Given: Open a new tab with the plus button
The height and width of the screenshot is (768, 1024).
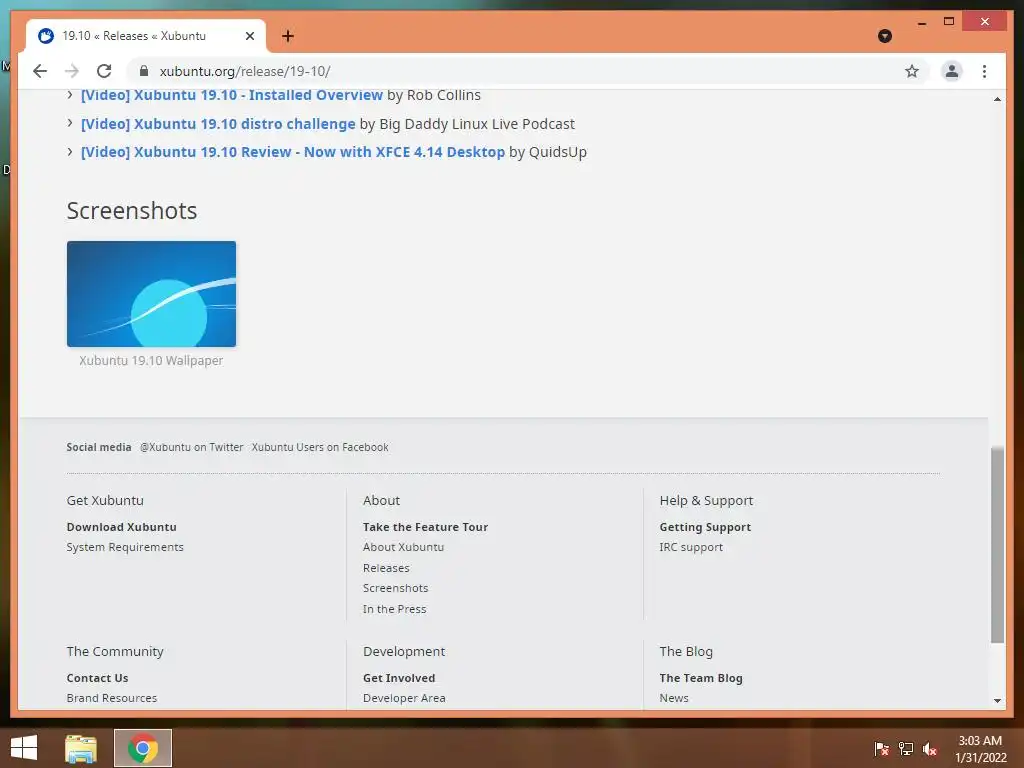Looking at the screenshot, I should tap(288, 36).
